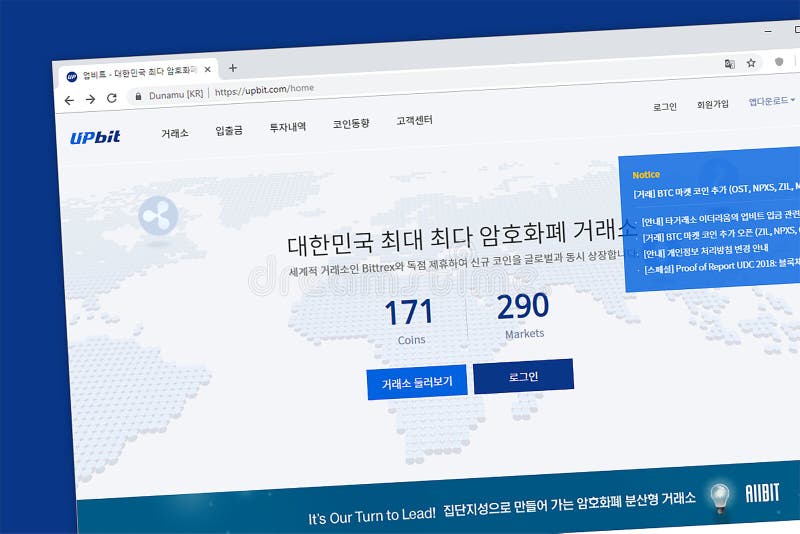Expand the 앱다운로드 dropdown
Viewport: 800px width, 534px height.
click(772, 101)
